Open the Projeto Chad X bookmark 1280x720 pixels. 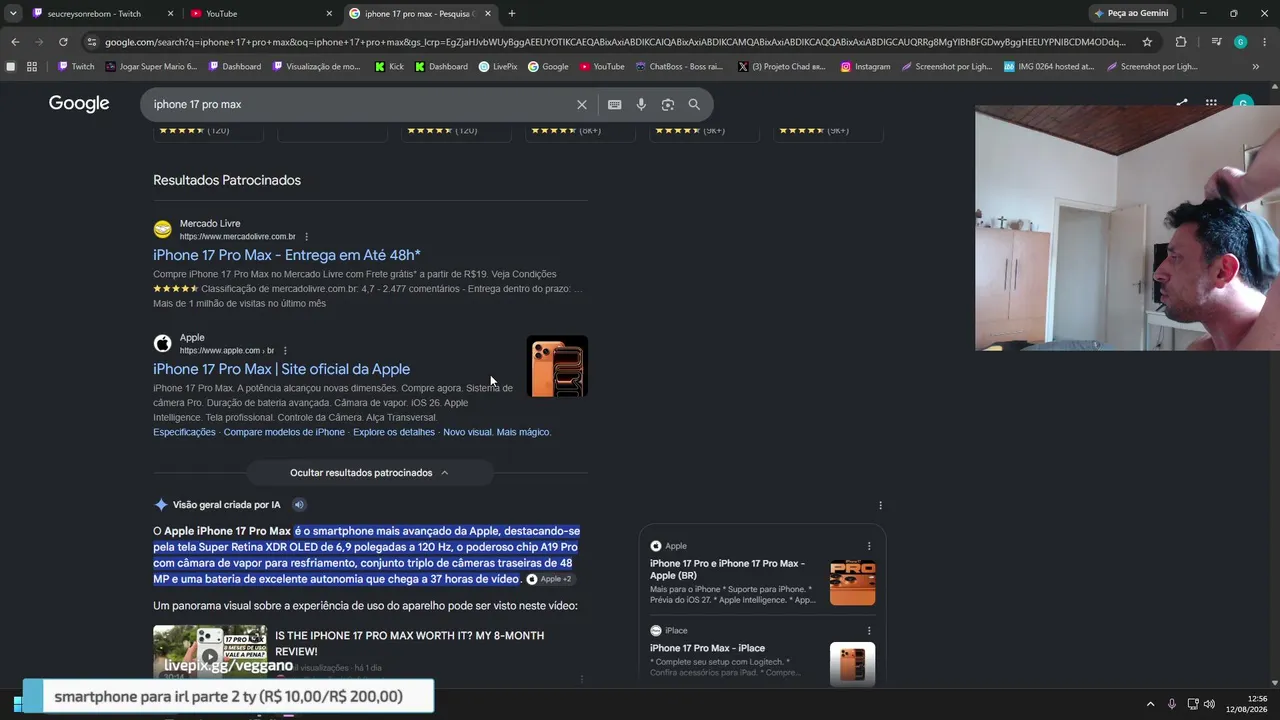pos(781,67)
